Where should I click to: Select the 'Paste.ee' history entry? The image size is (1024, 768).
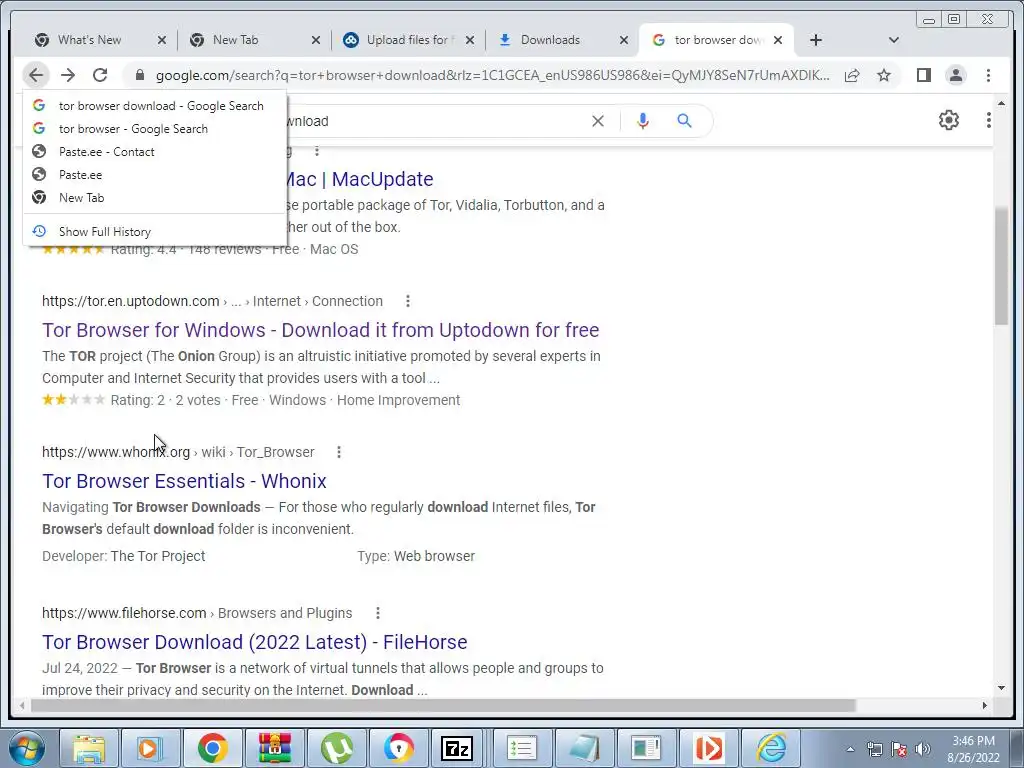155,174
